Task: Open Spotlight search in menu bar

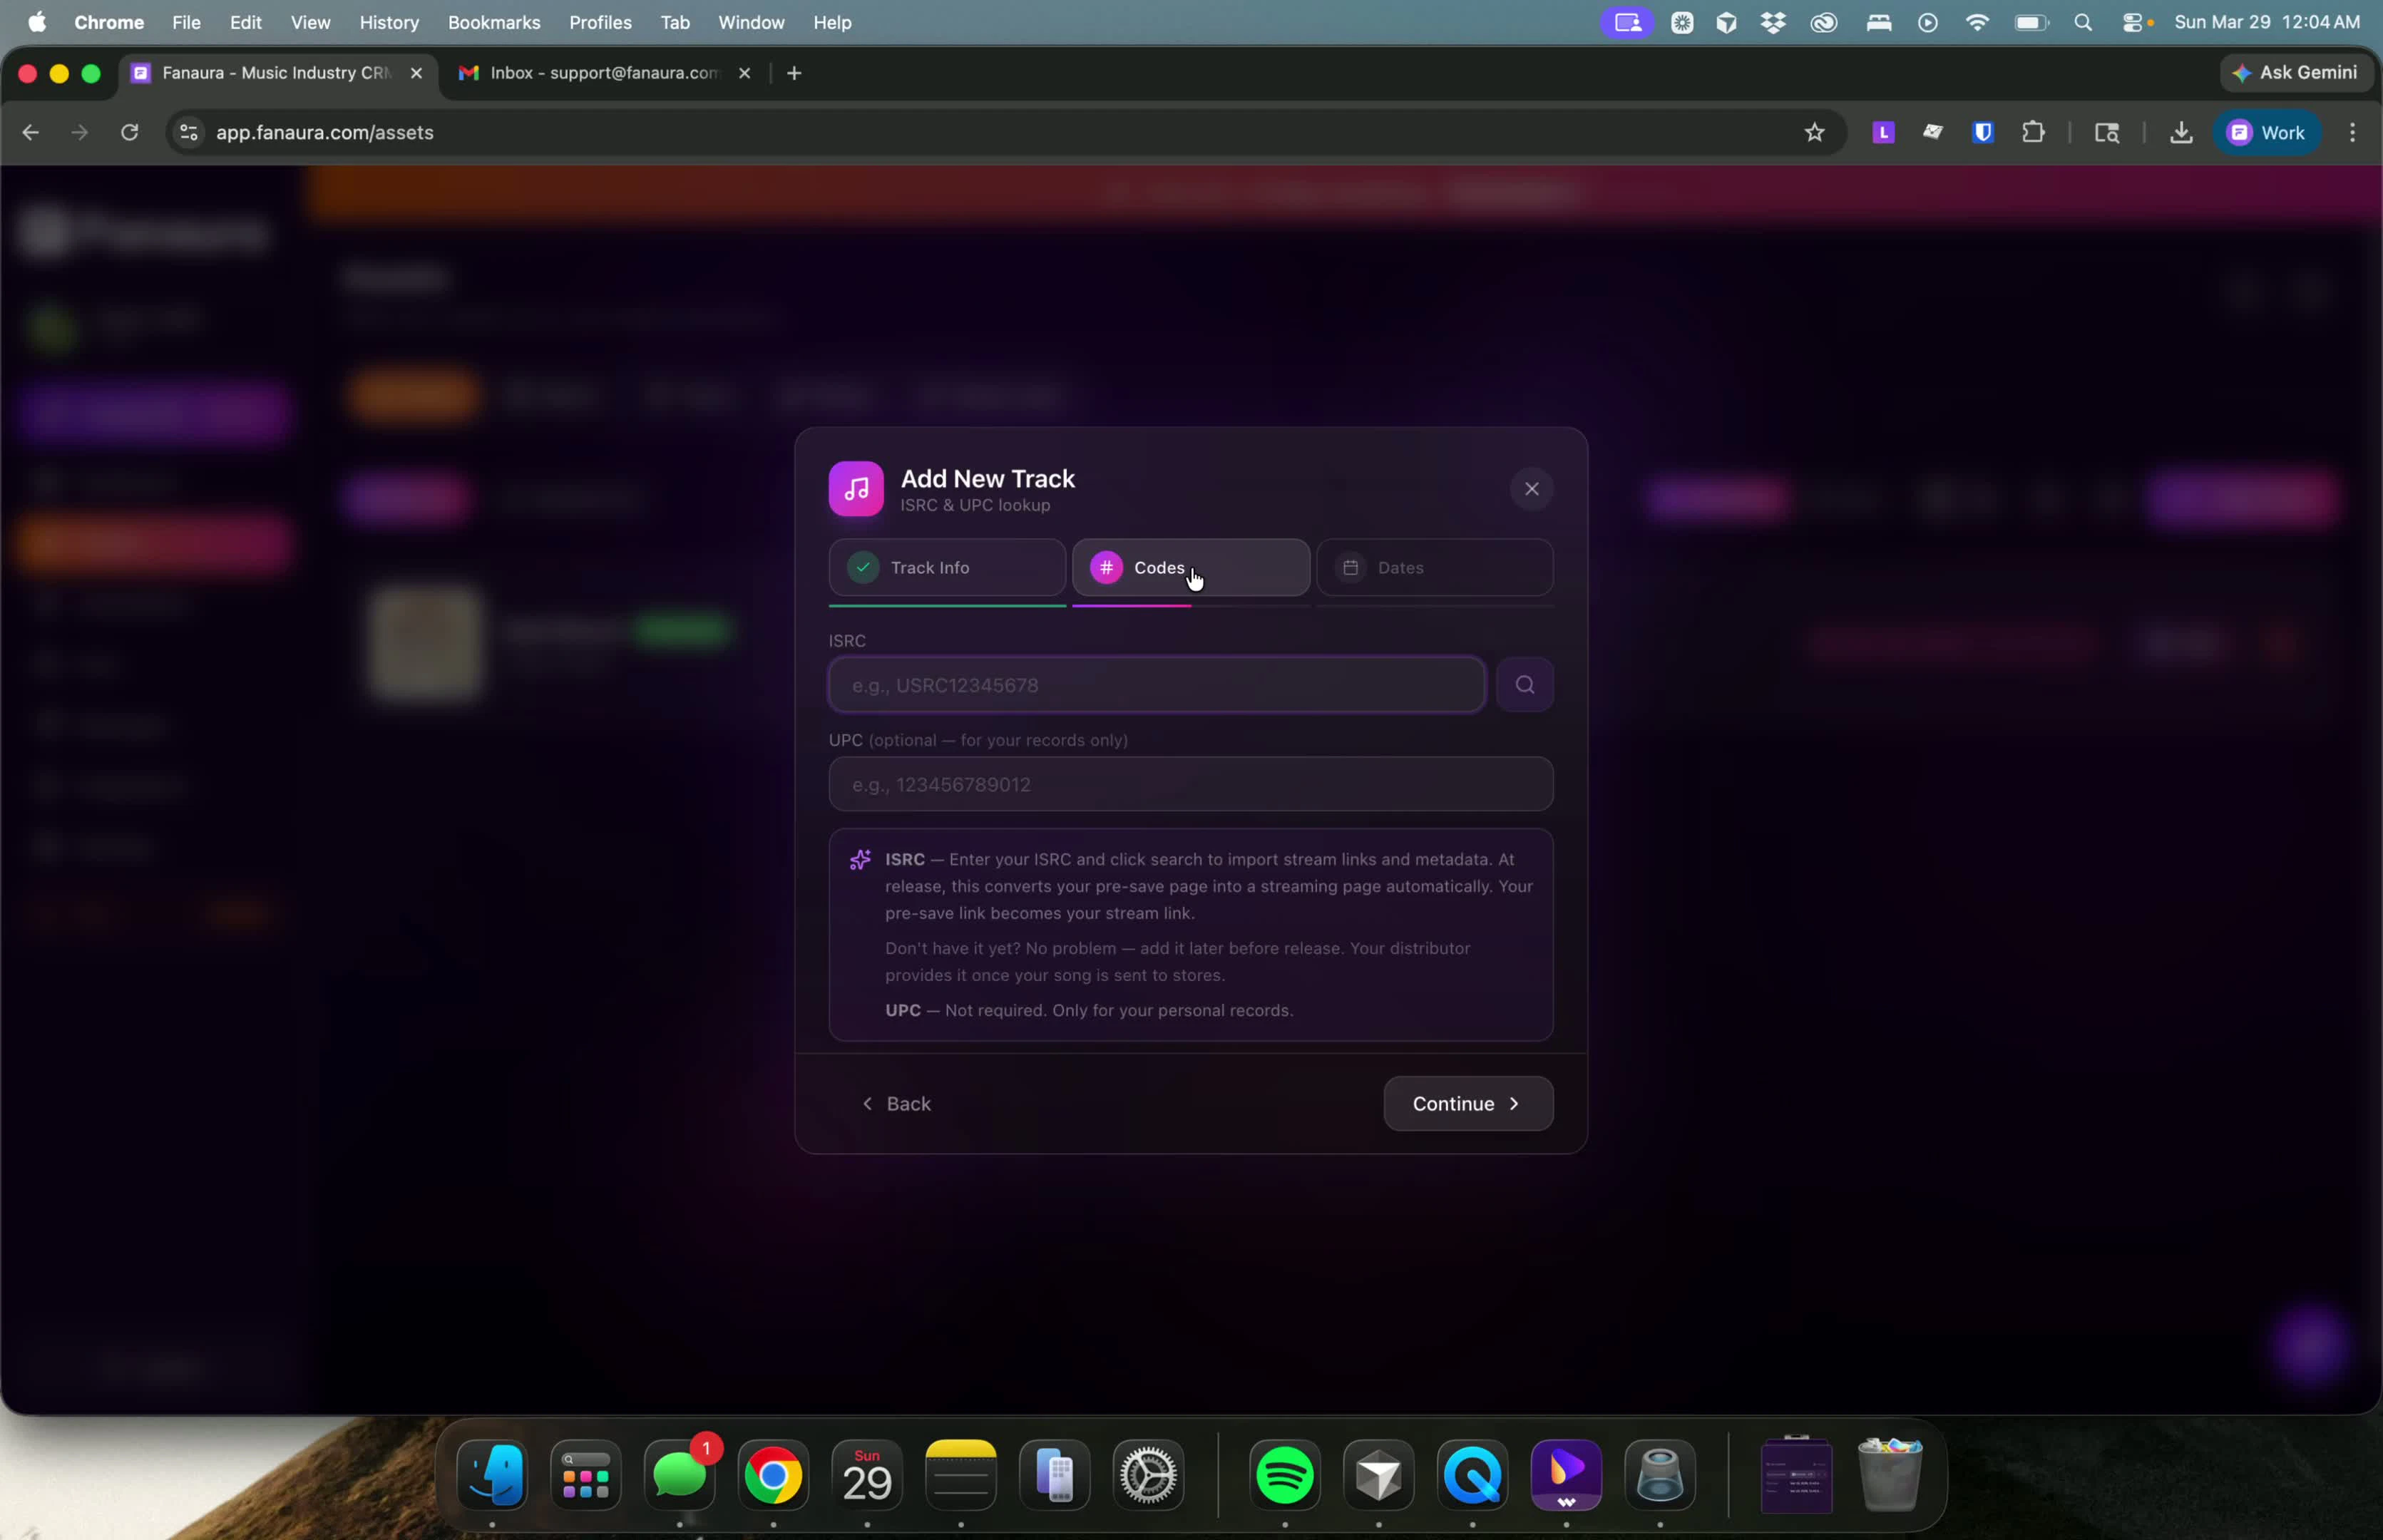Action: click(x=2084, y=22)
